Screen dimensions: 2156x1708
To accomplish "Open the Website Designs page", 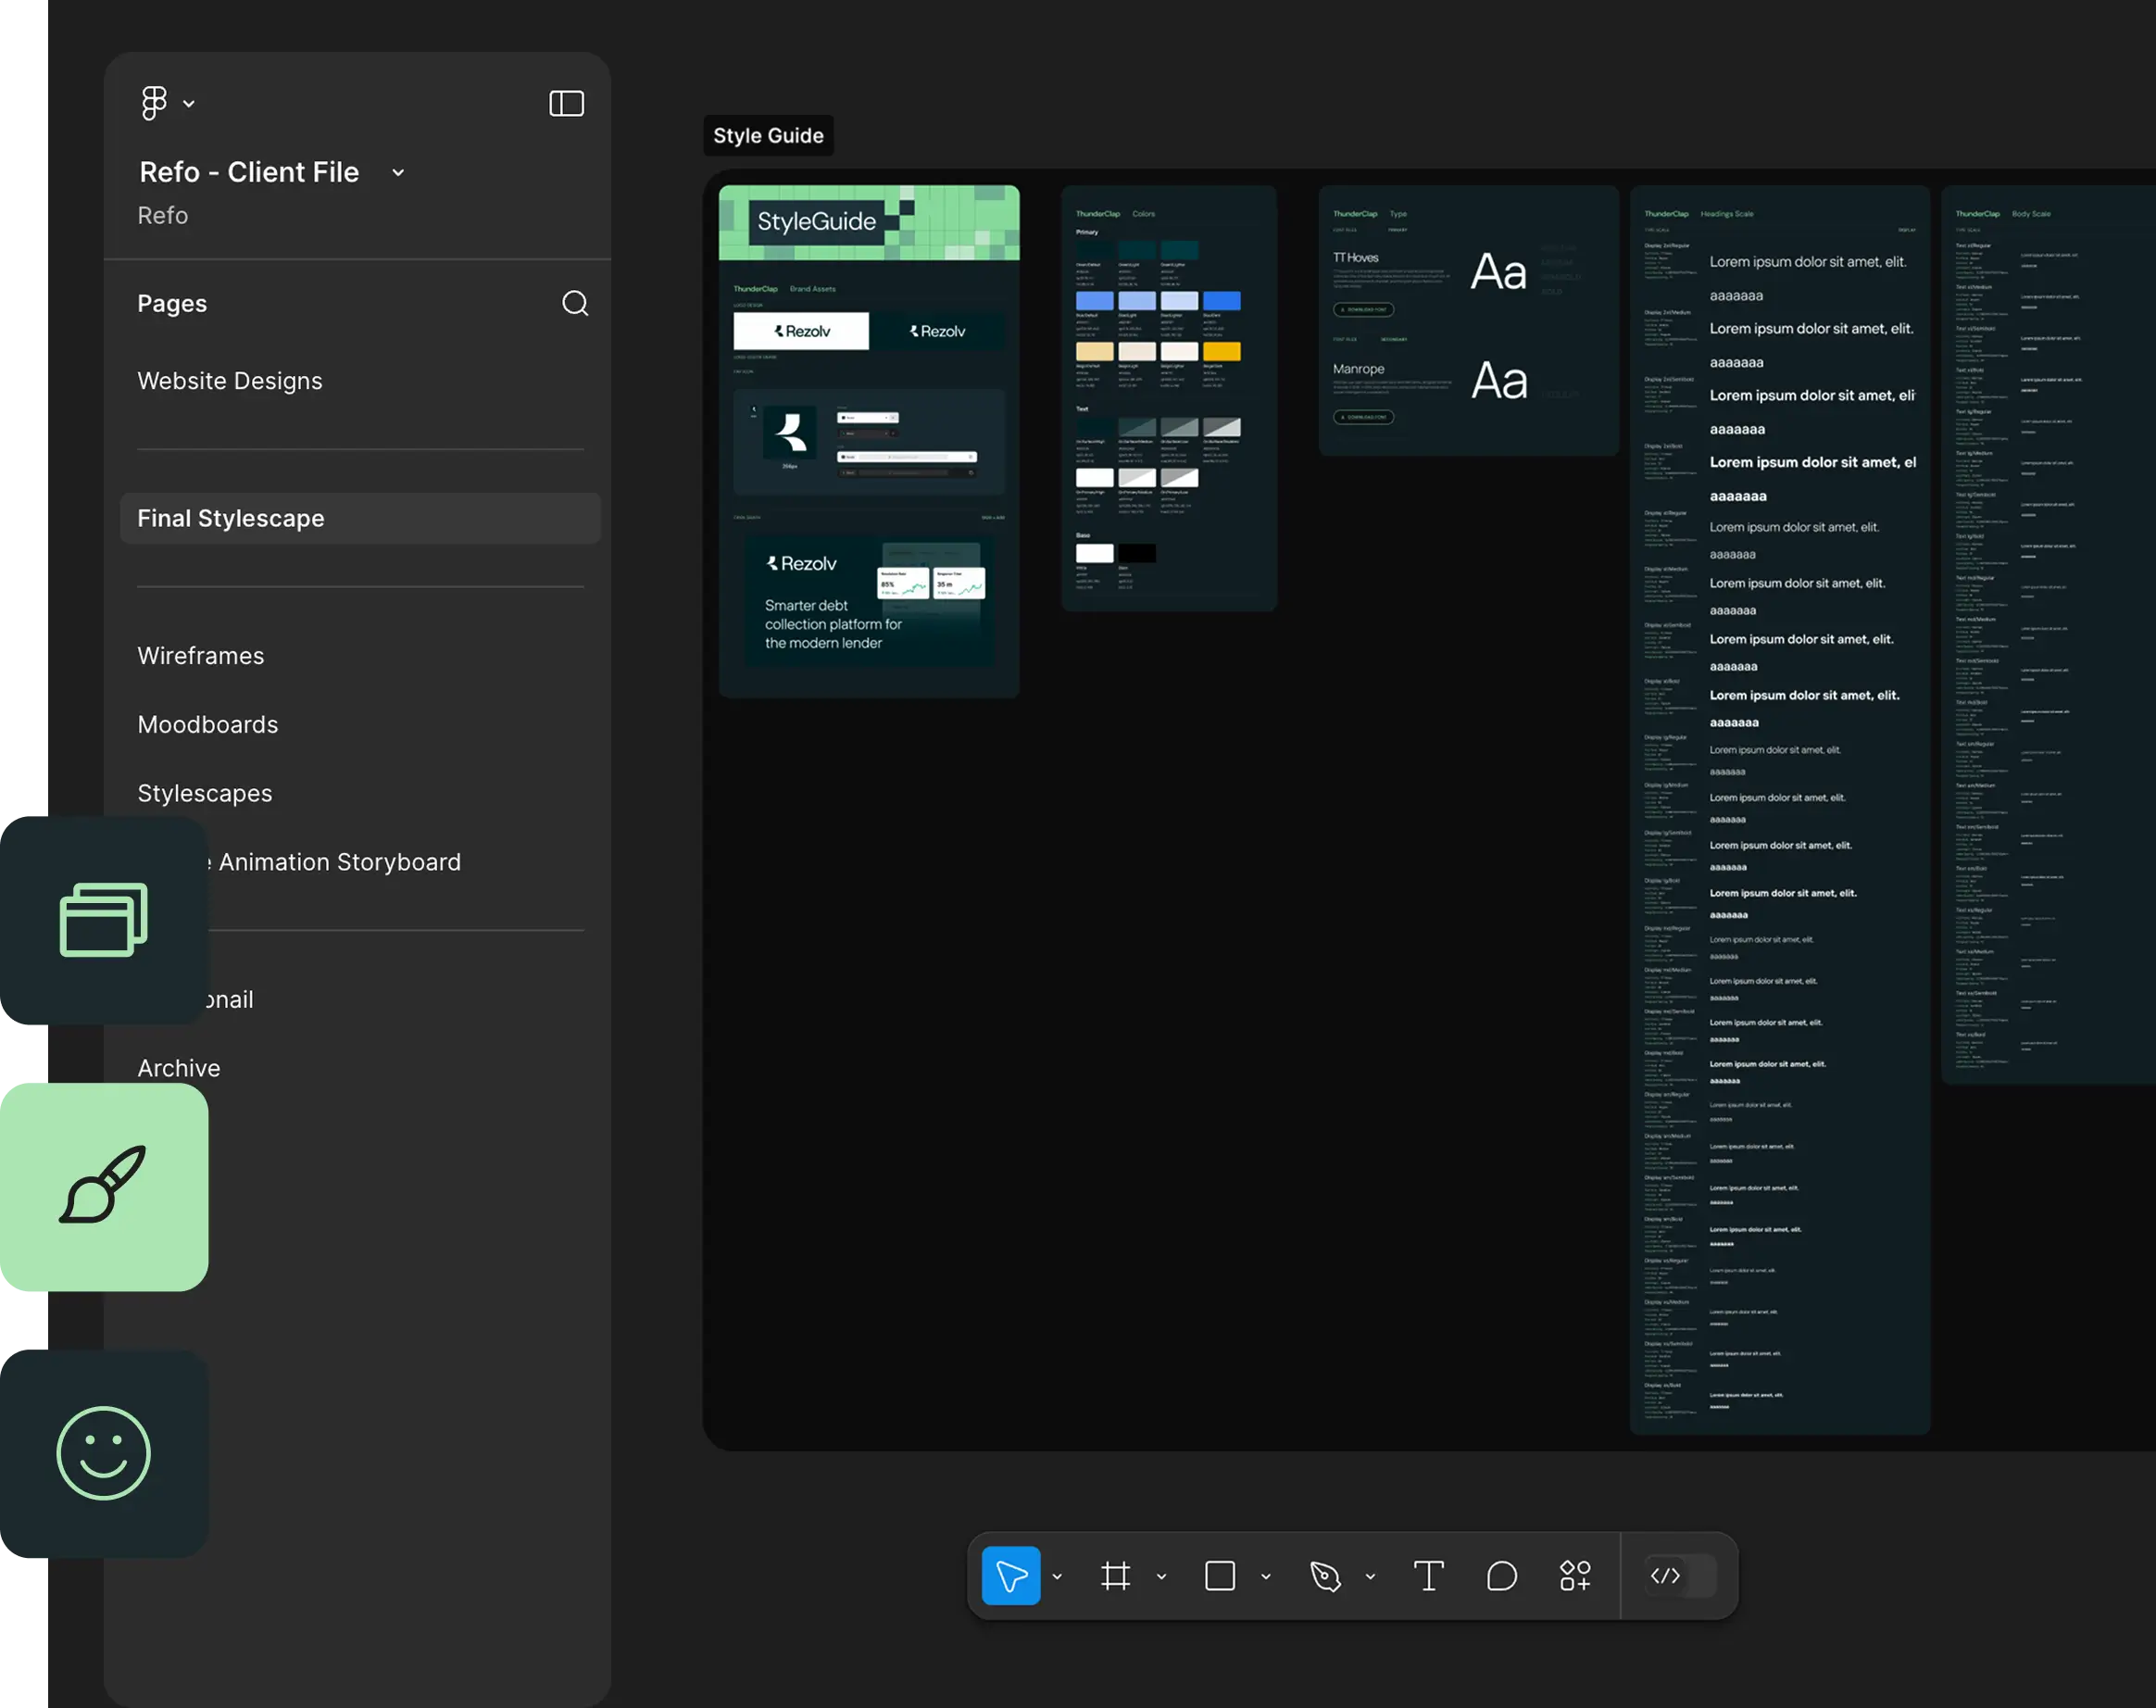I will click(230, 381).
